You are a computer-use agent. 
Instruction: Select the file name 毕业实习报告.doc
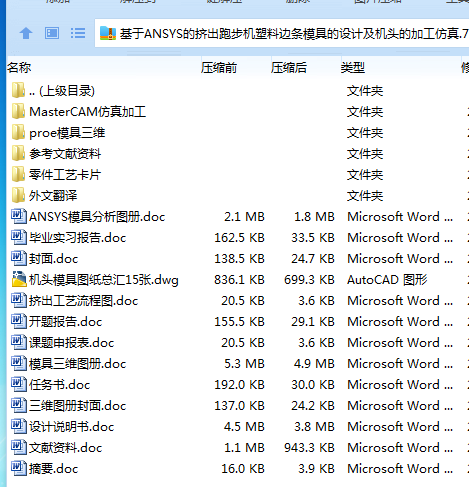[x=78, y=238]
